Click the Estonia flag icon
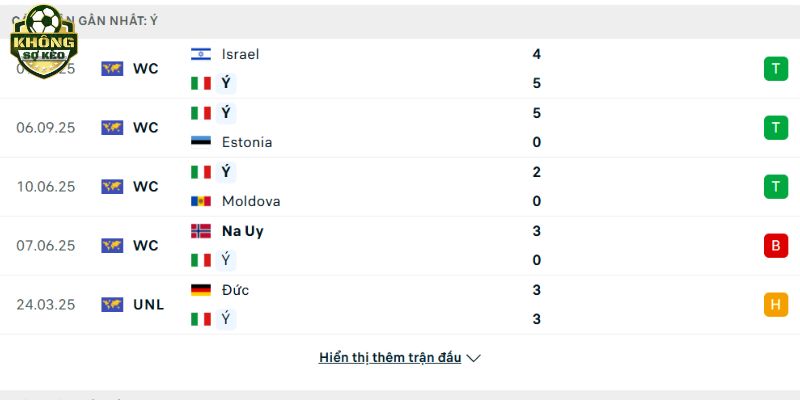800x400 pixels. pyautogui.click(x=201, y=142)
